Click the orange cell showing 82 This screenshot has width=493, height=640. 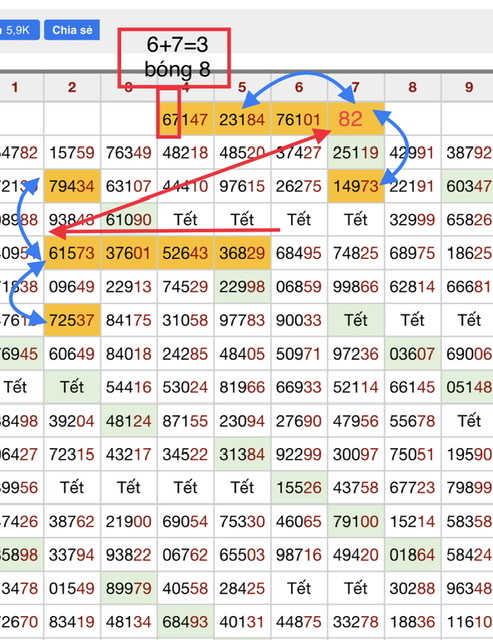pos(355,119)
